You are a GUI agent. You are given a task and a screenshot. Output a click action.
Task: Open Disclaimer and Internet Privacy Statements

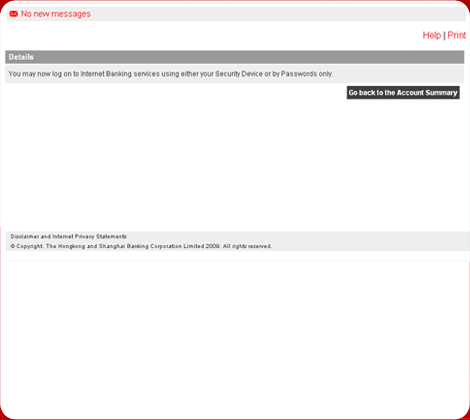coord(68,236)
